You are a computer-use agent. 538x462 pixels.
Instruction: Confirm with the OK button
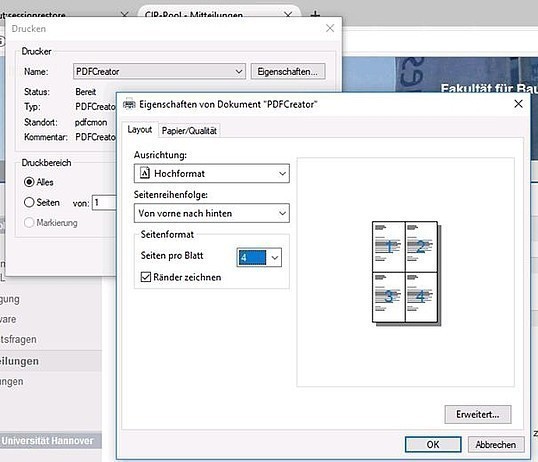click(433, 444)
